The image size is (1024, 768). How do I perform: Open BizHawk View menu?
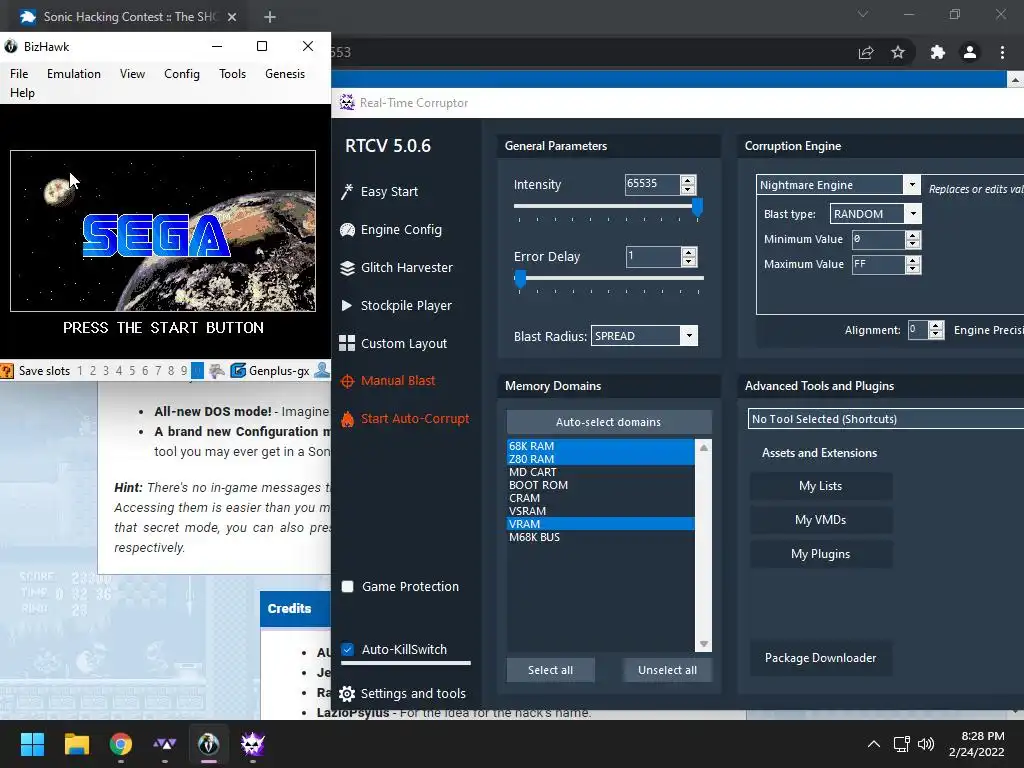pos(133,74)
